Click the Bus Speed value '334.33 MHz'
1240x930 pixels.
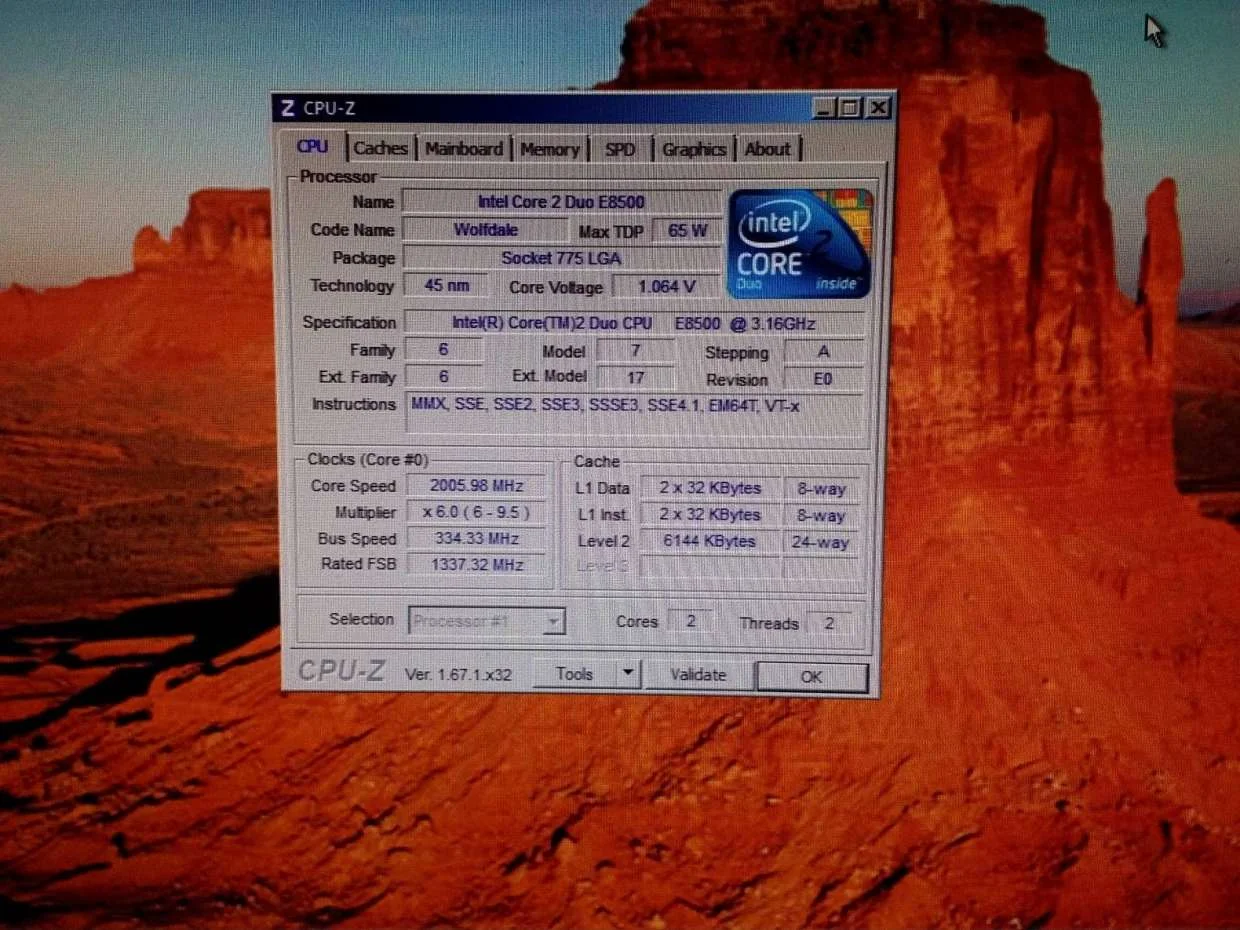point(476,538)
